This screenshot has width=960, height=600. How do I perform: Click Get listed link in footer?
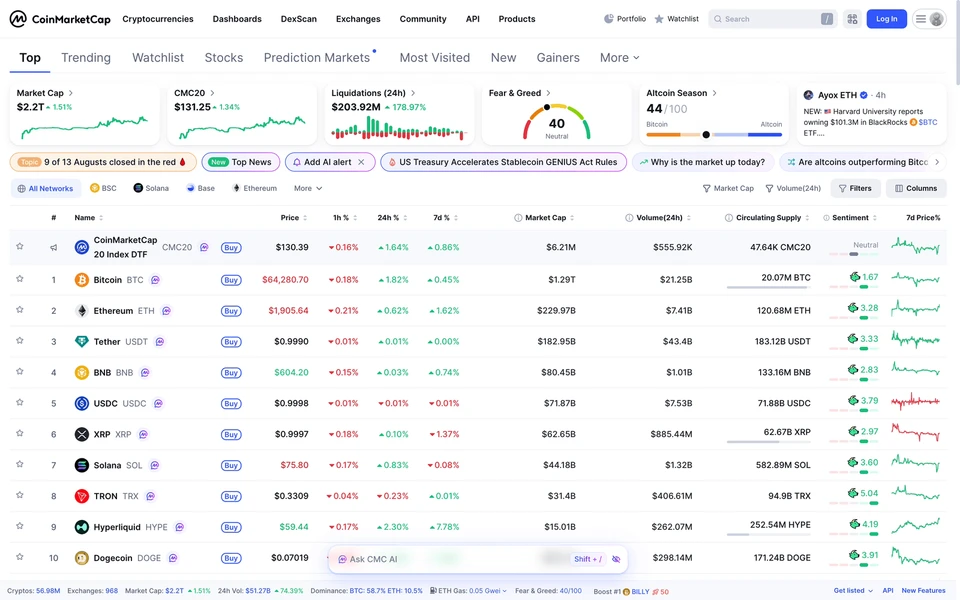853,591
